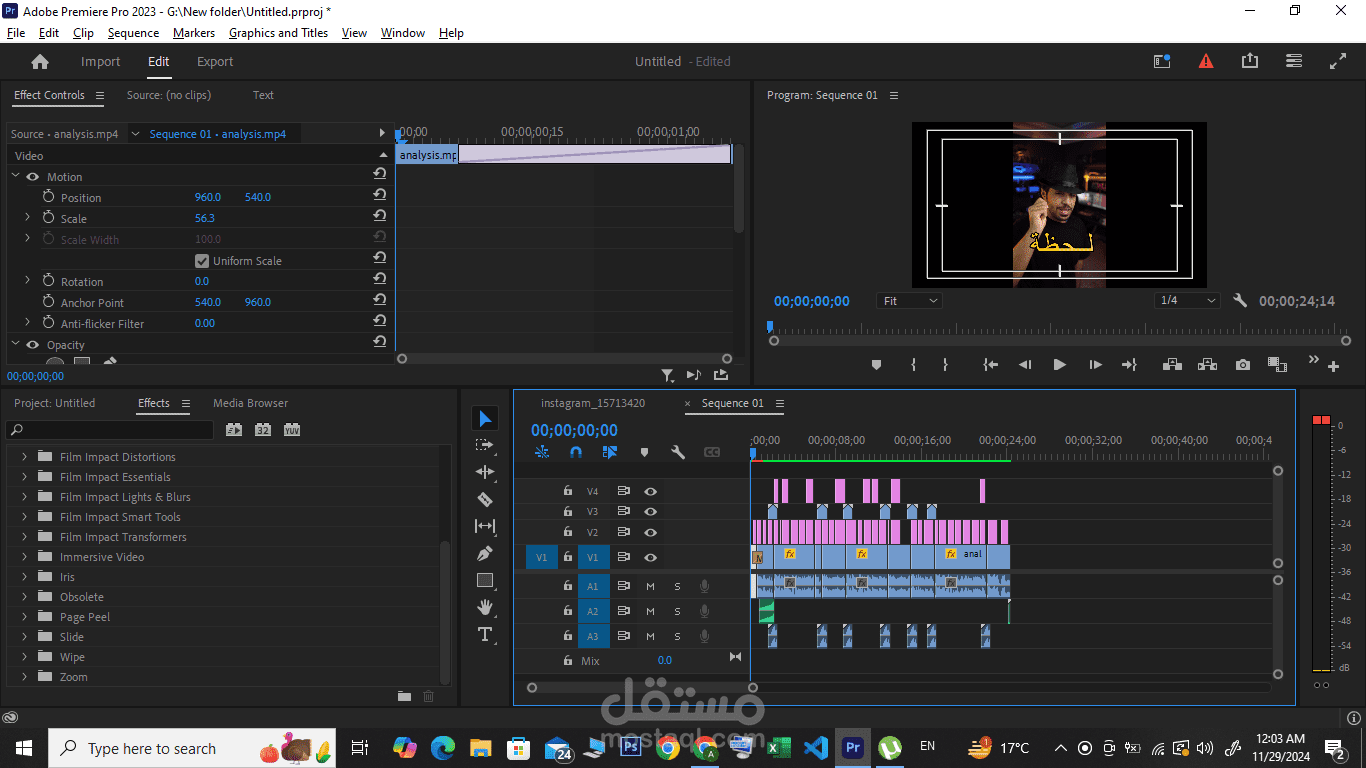This screenshot has height=768, width=1366.
Task: Open the Effect Controls panel menu
Action: pyautogui.click(x=100, y=96)
